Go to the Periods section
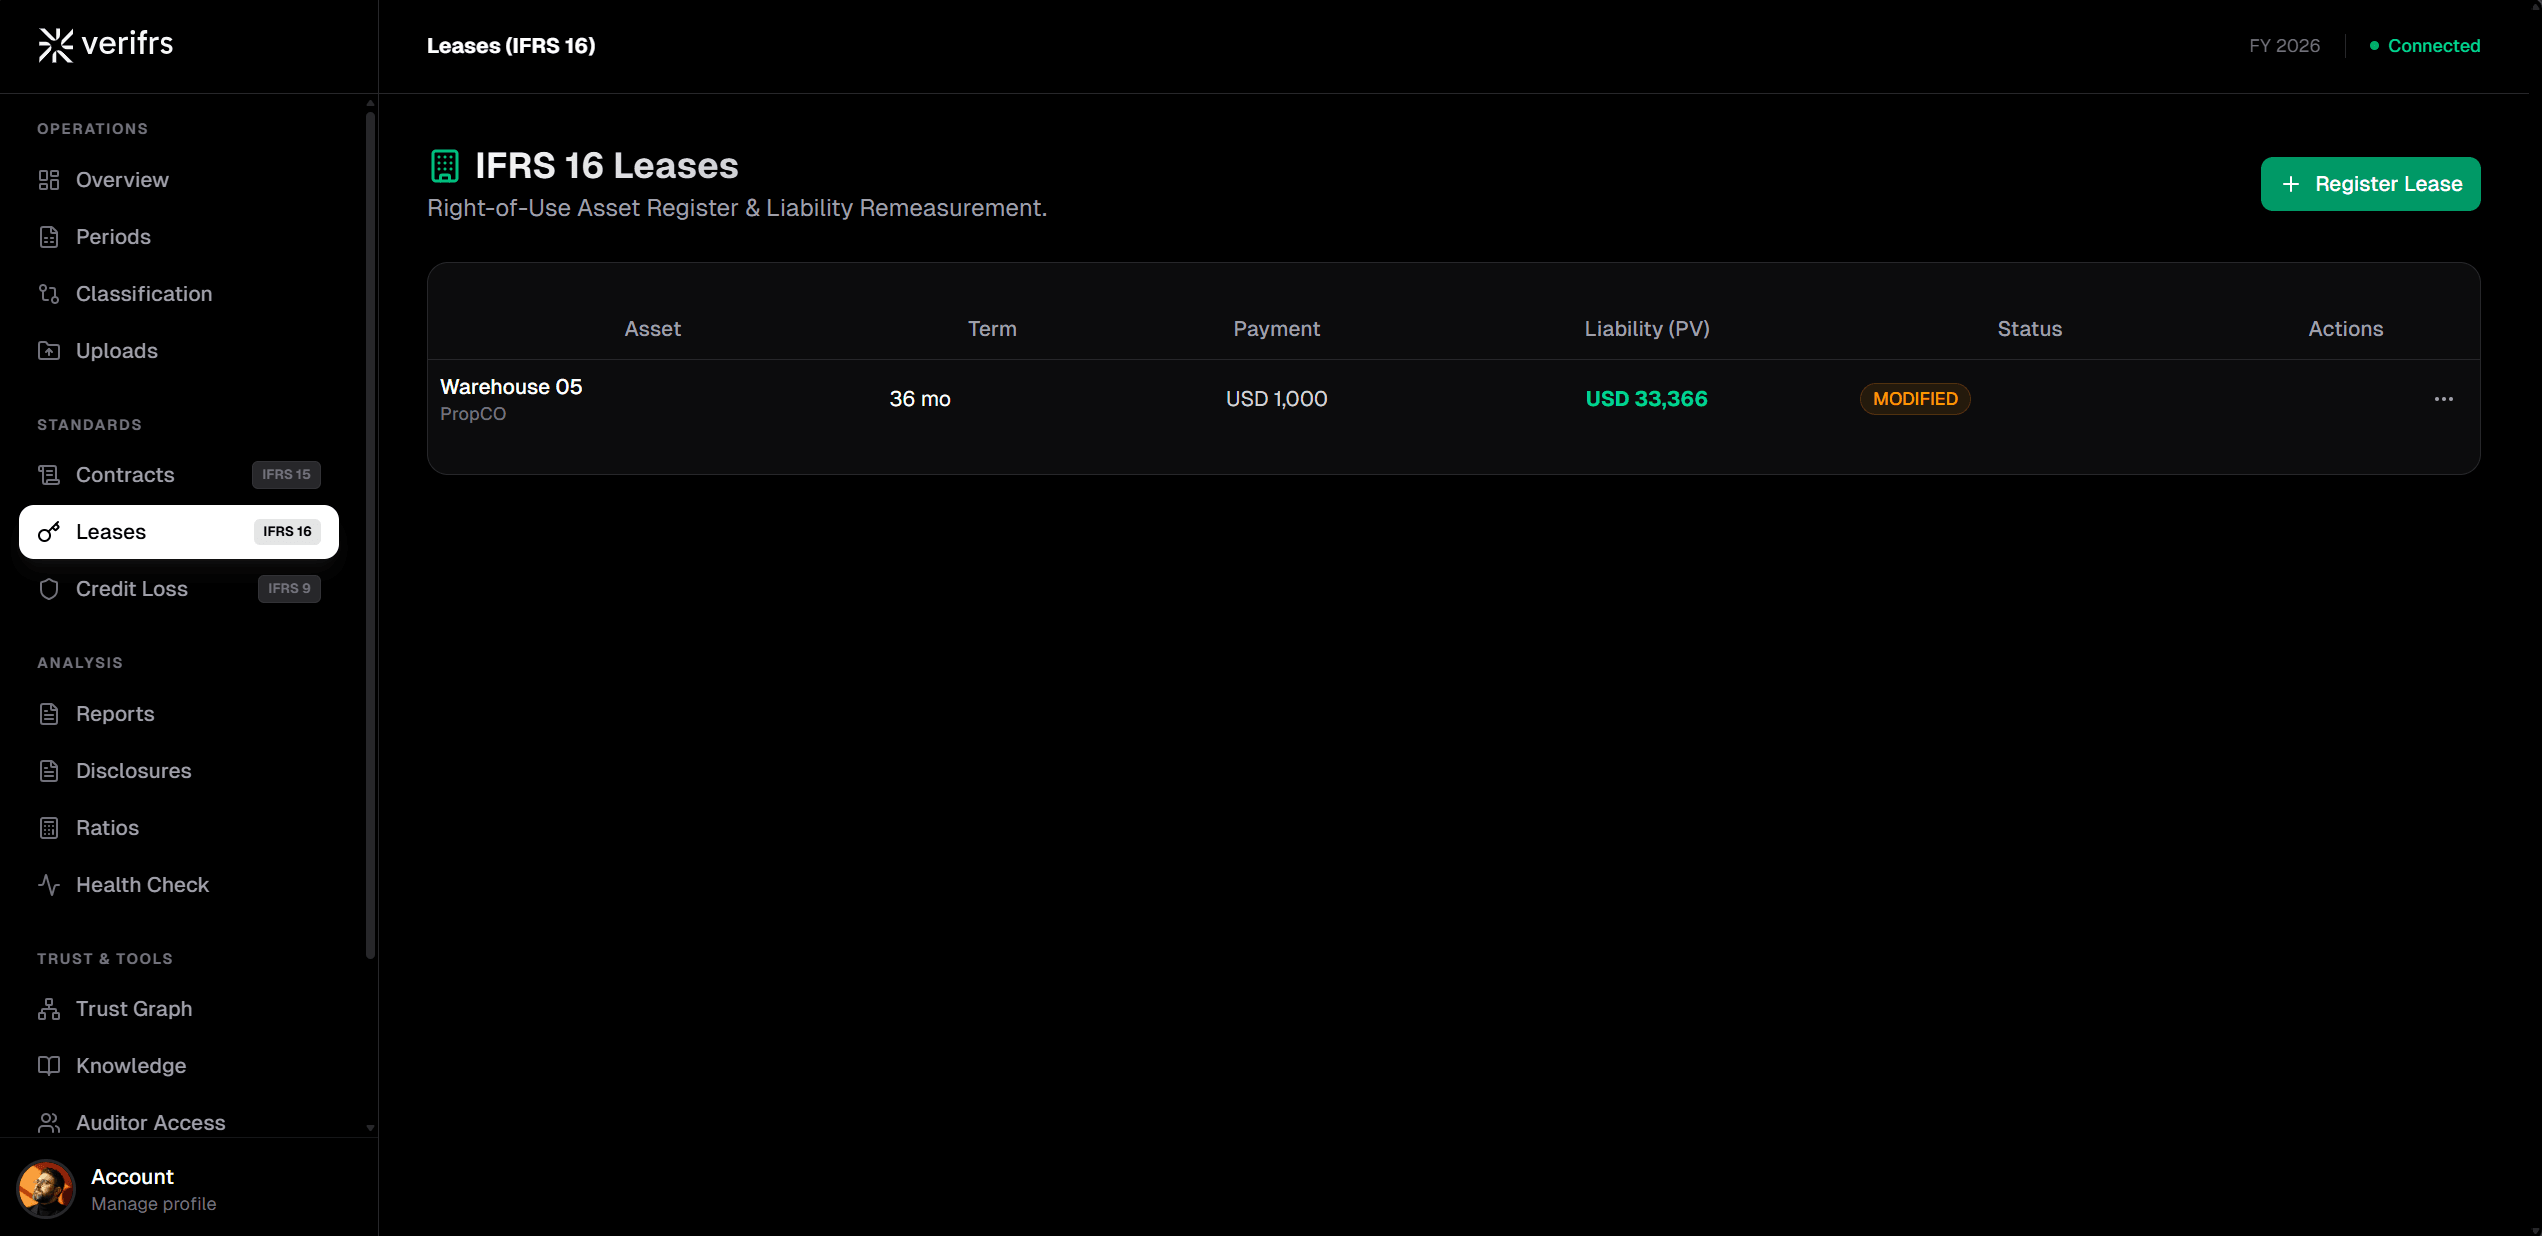The height and width of the screenshot is (1236, 2542). 113,237
